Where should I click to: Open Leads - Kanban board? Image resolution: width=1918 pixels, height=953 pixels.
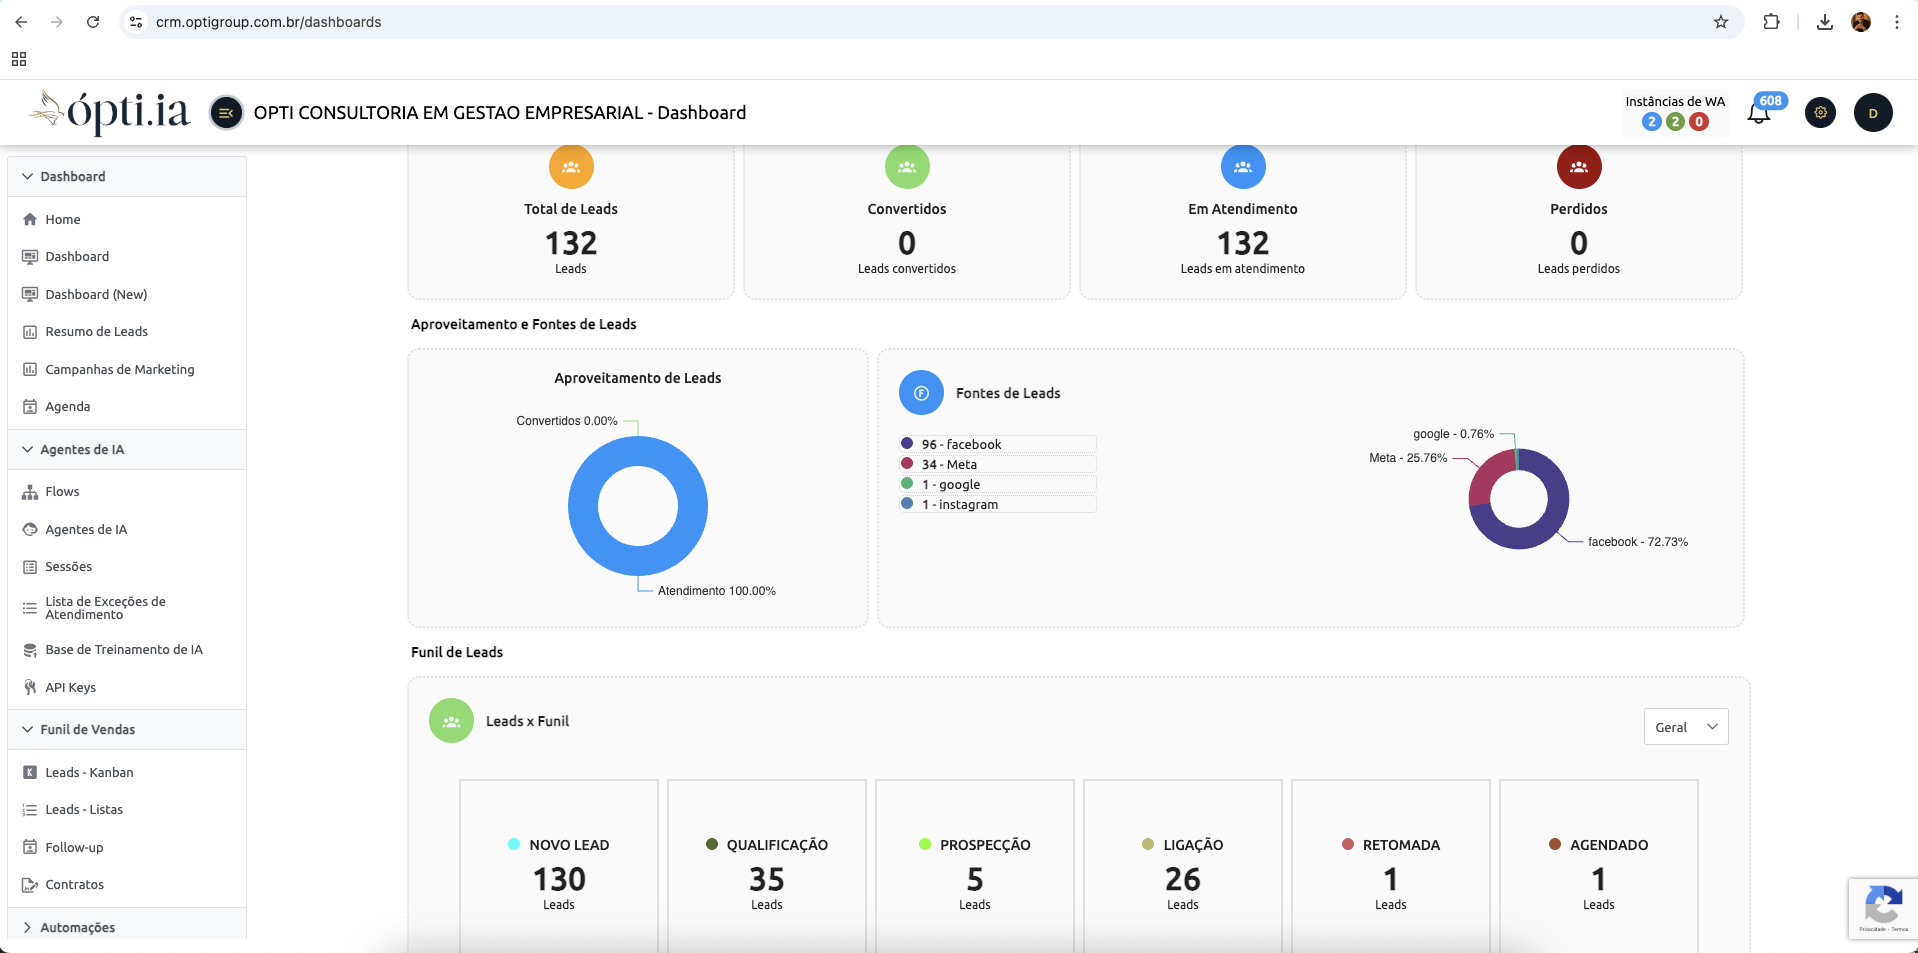89,772
